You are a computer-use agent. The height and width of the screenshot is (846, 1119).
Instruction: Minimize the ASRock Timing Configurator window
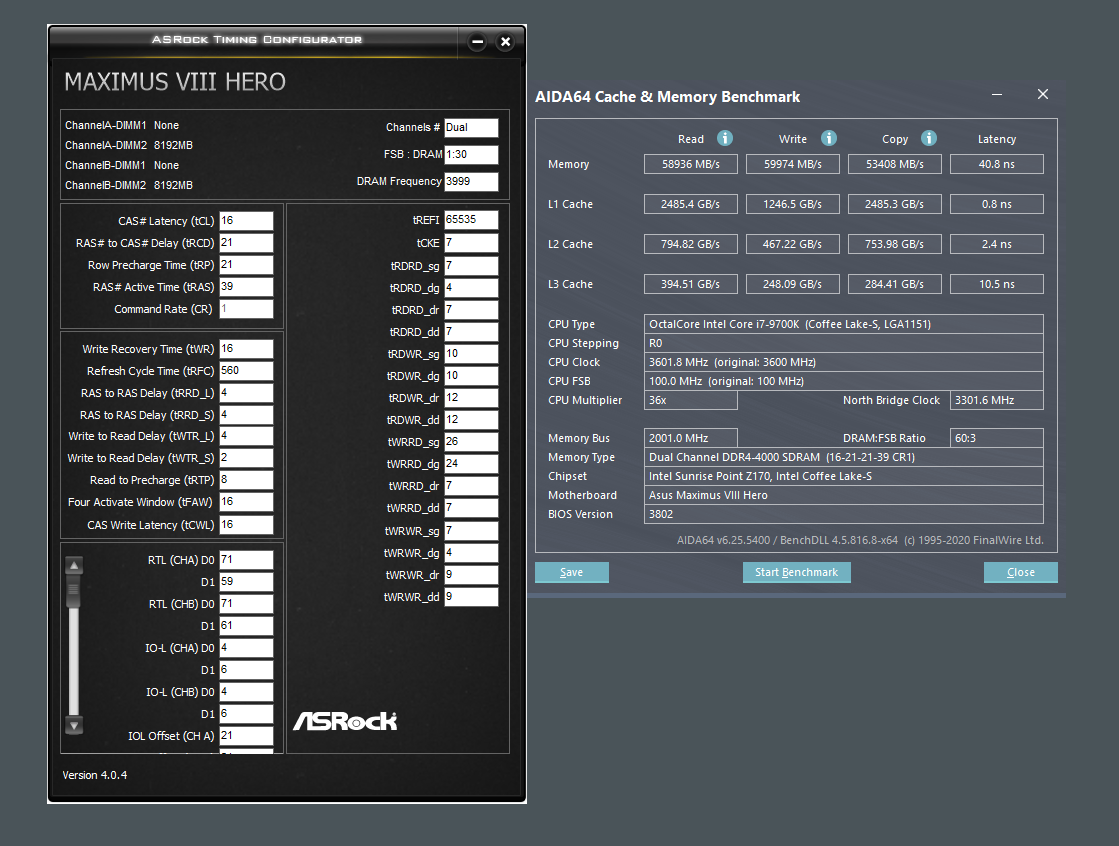click(477, 41)
